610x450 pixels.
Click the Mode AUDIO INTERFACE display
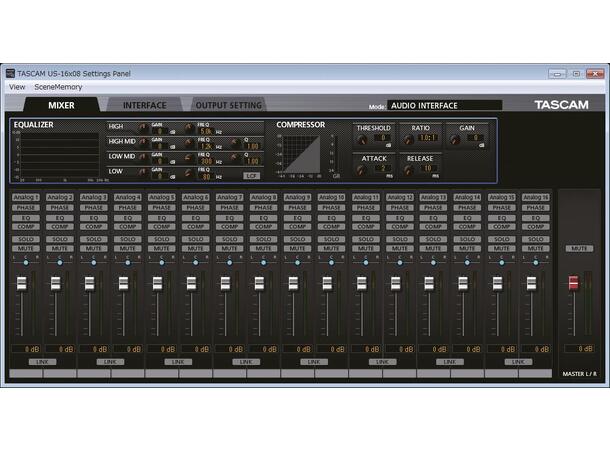click(444, 105)
